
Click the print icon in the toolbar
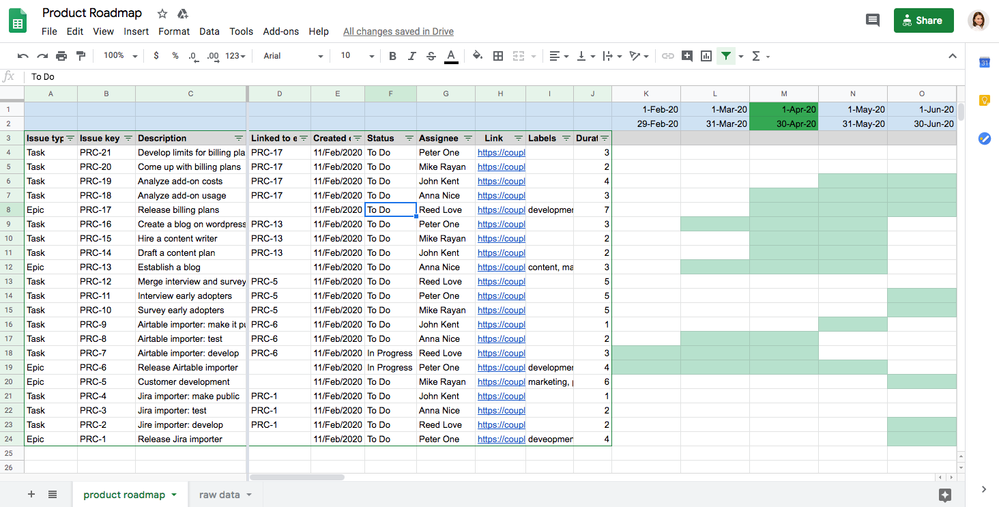coord(62,56)
